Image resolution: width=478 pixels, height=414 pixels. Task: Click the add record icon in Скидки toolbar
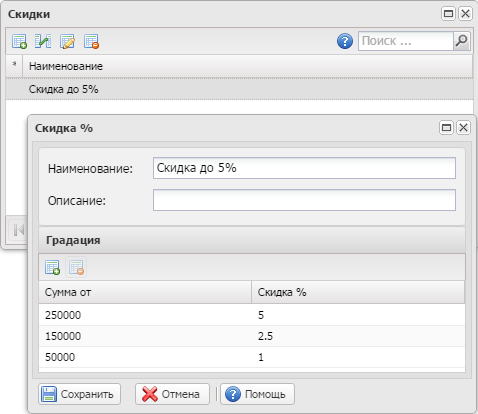tap(19, 41)
